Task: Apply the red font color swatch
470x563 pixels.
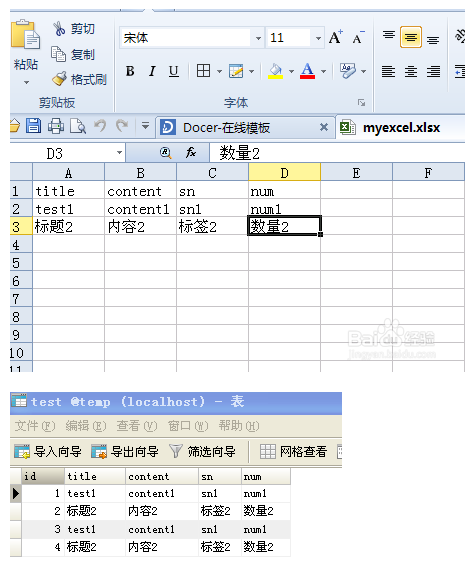Action: click(x=308, y=71)
